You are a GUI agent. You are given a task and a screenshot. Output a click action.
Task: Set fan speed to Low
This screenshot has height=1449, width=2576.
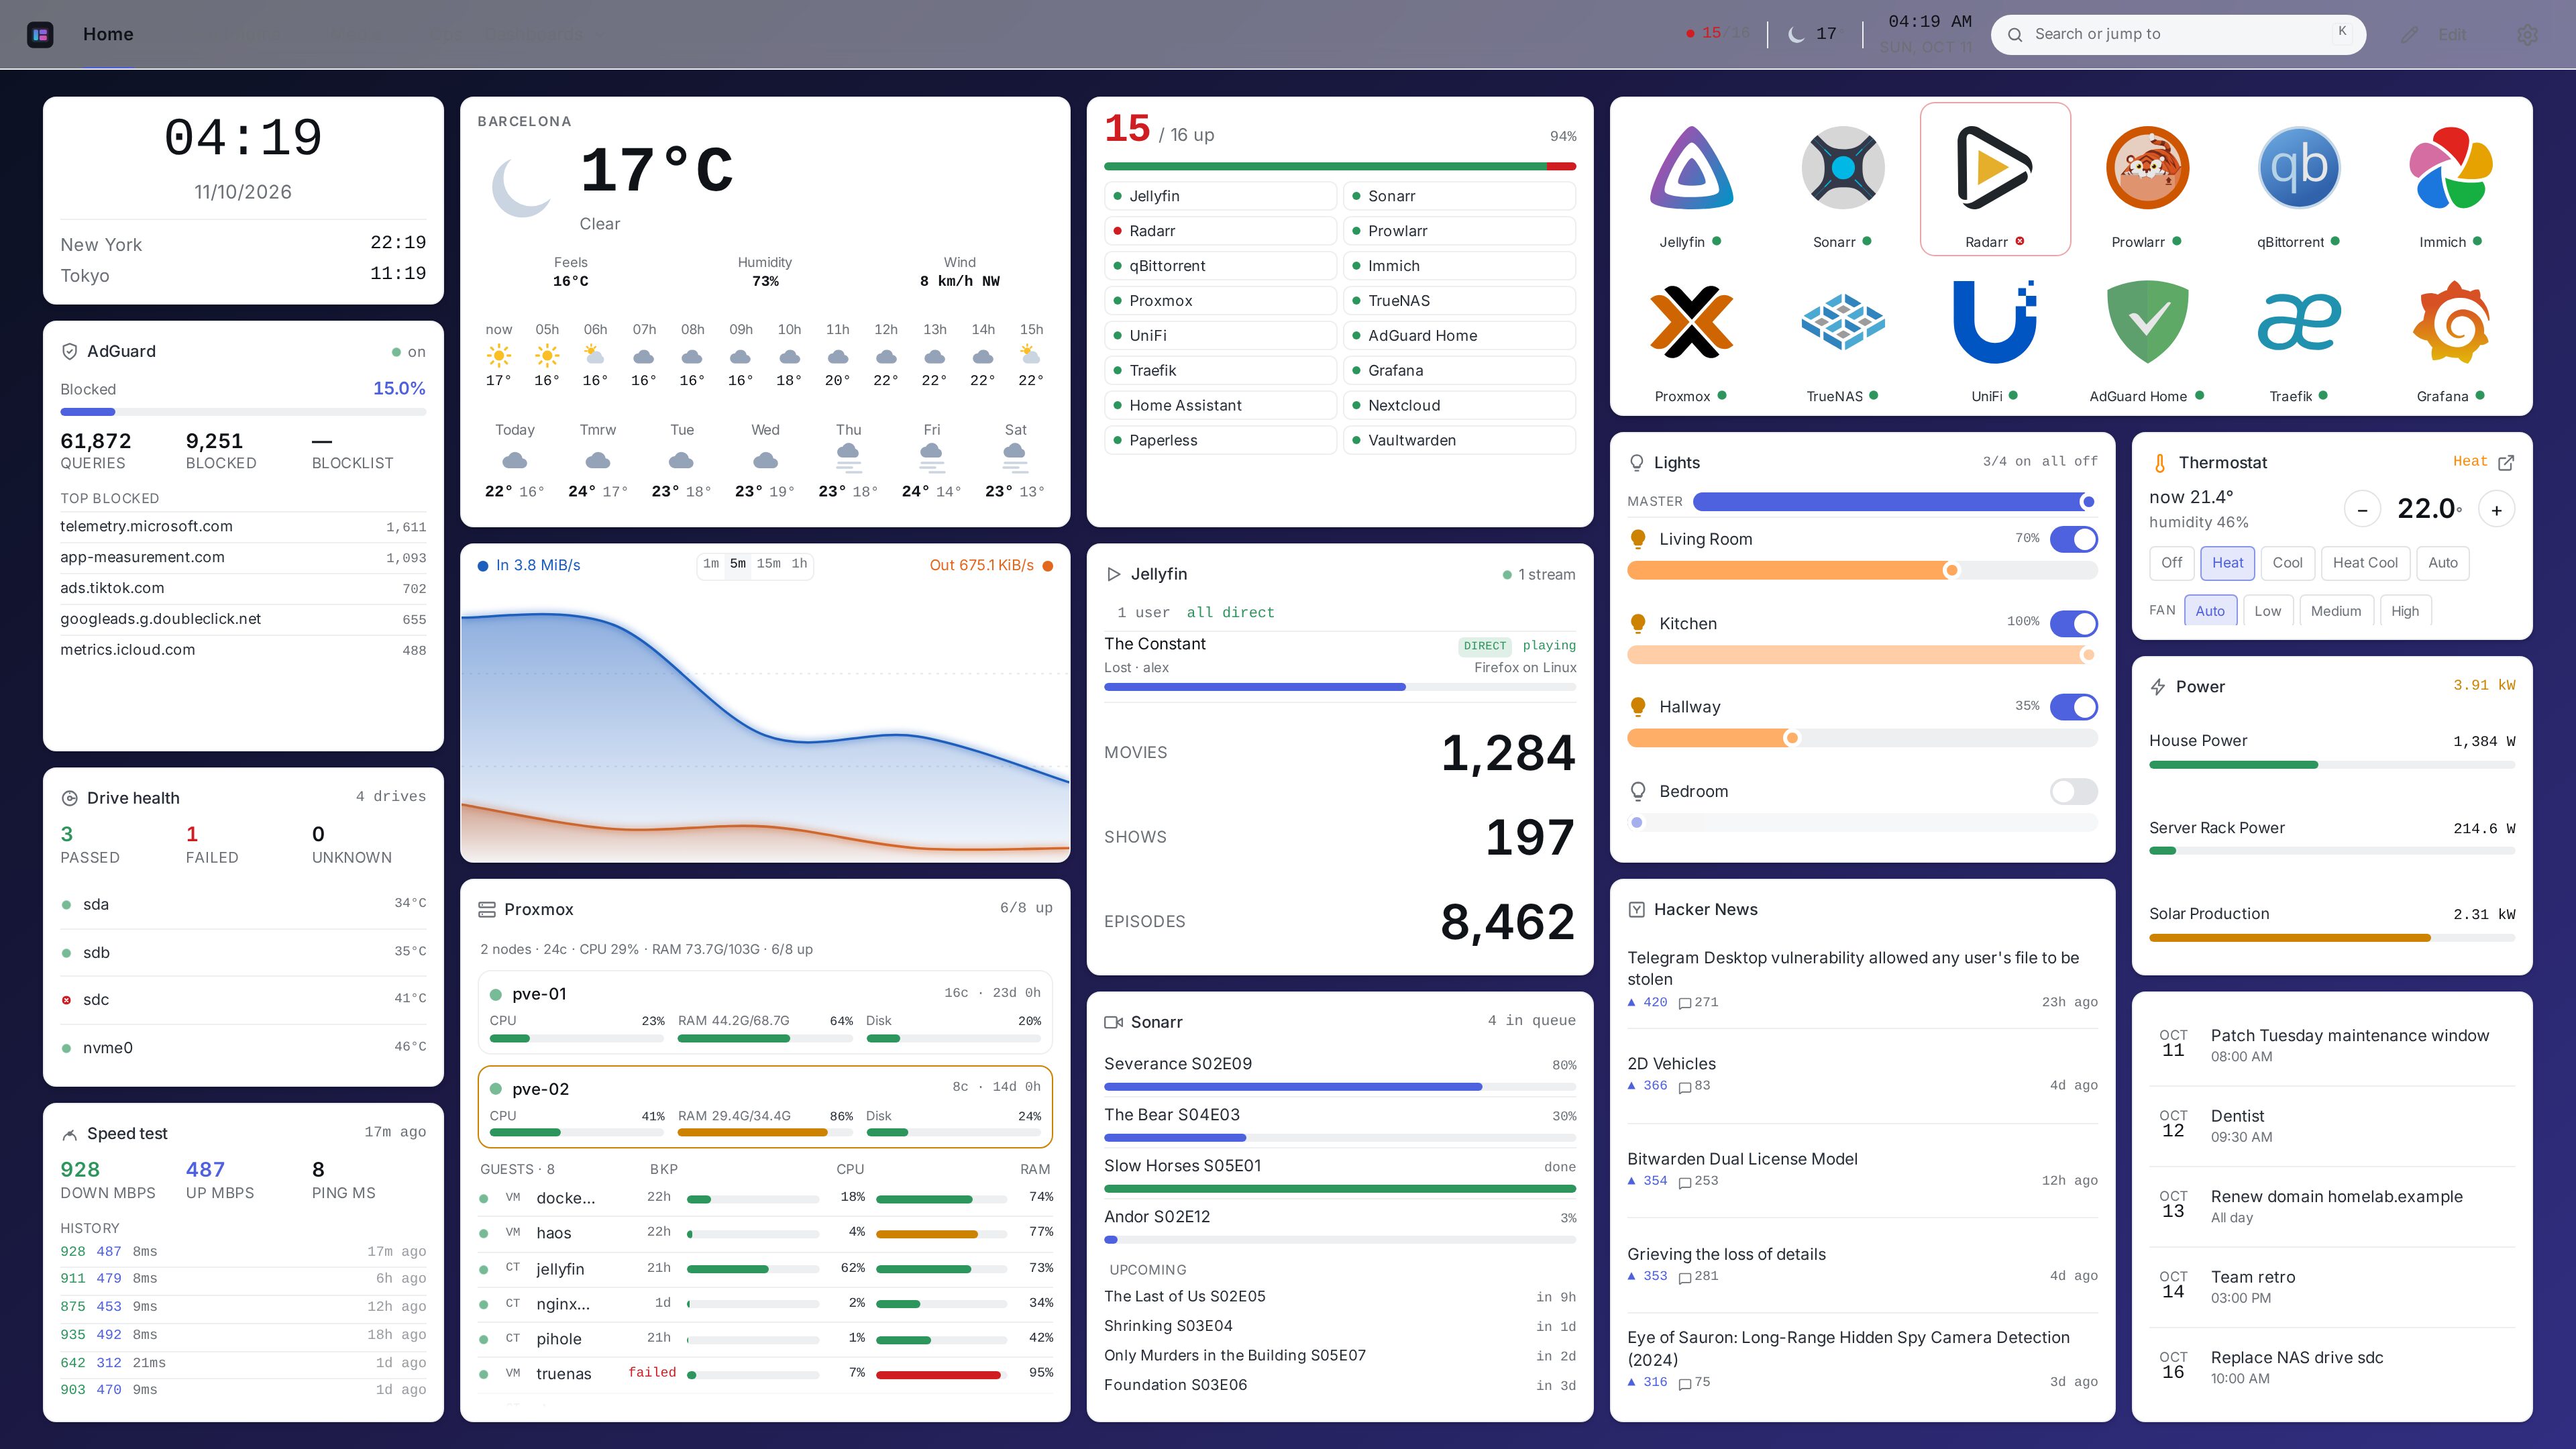click(2267, 611)
